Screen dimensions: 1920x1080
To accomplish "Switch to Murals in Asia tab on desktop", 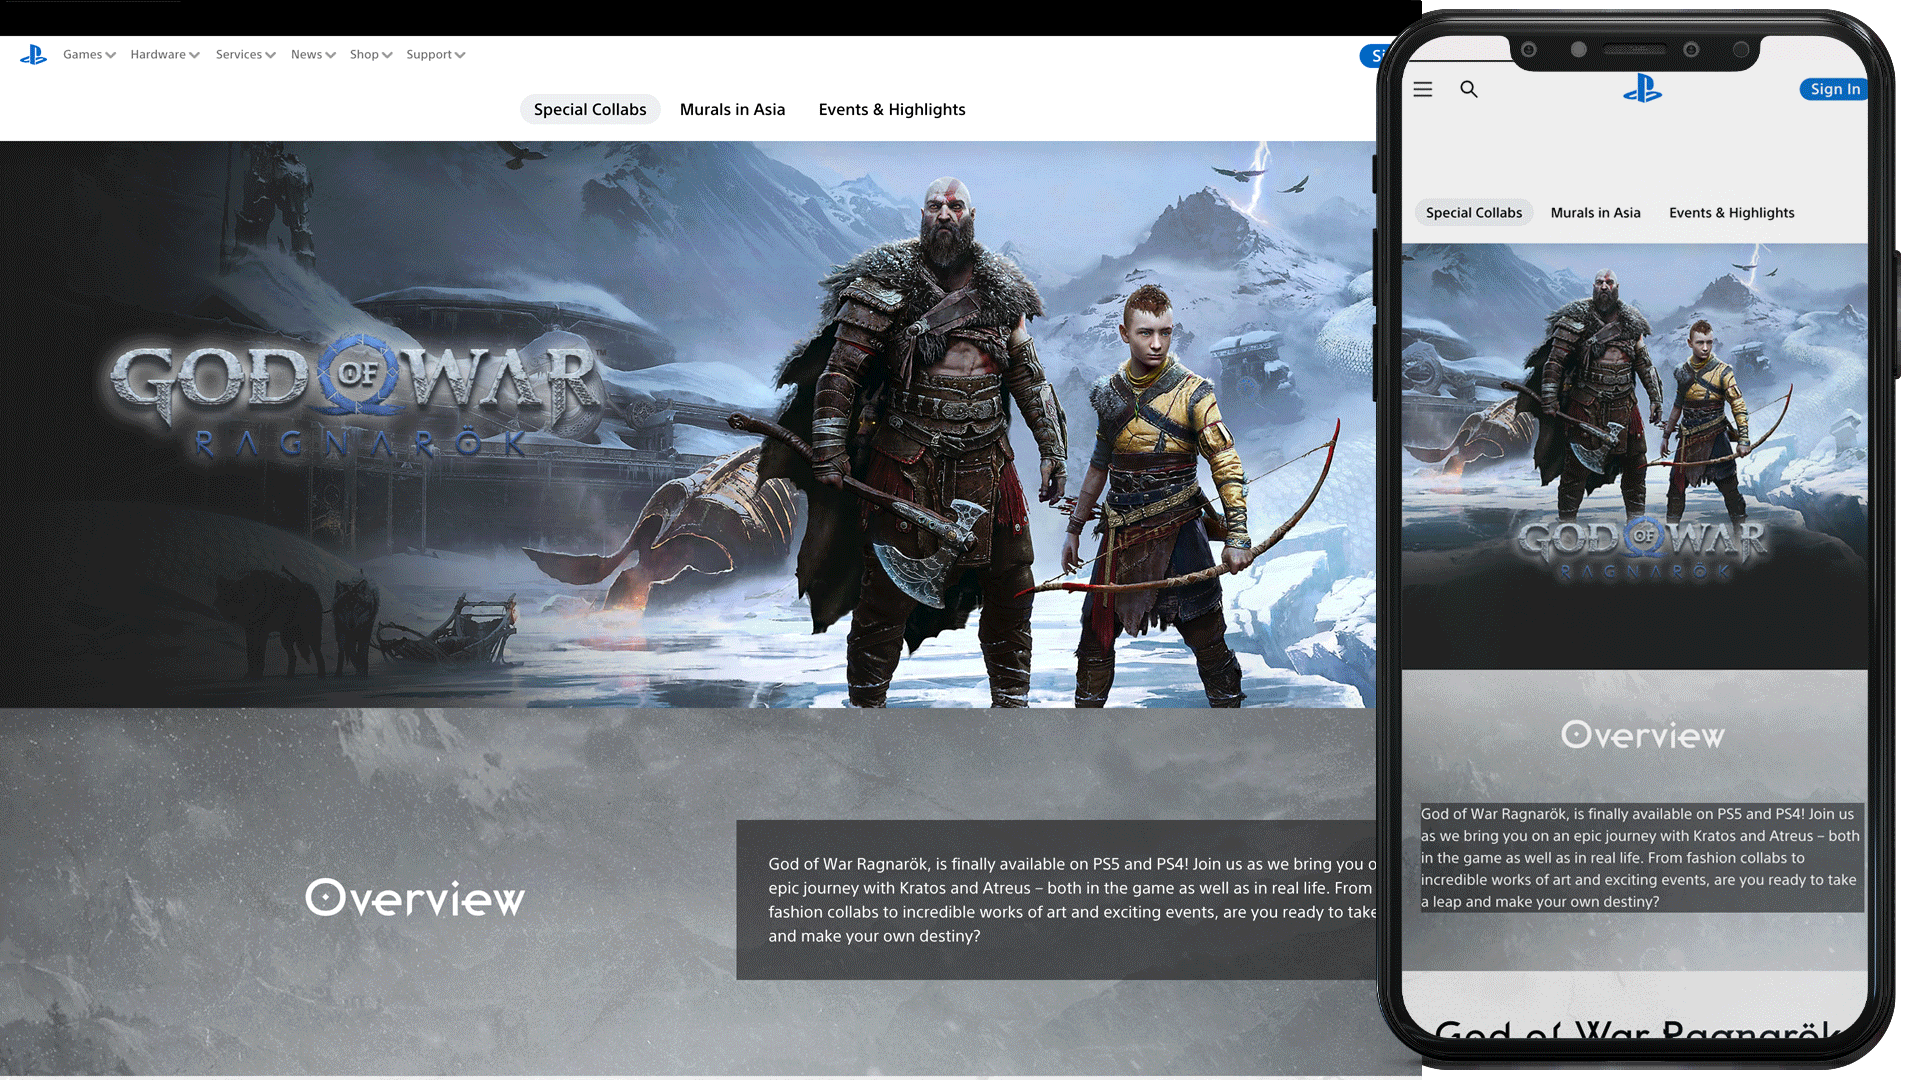I will pos(732,110).
